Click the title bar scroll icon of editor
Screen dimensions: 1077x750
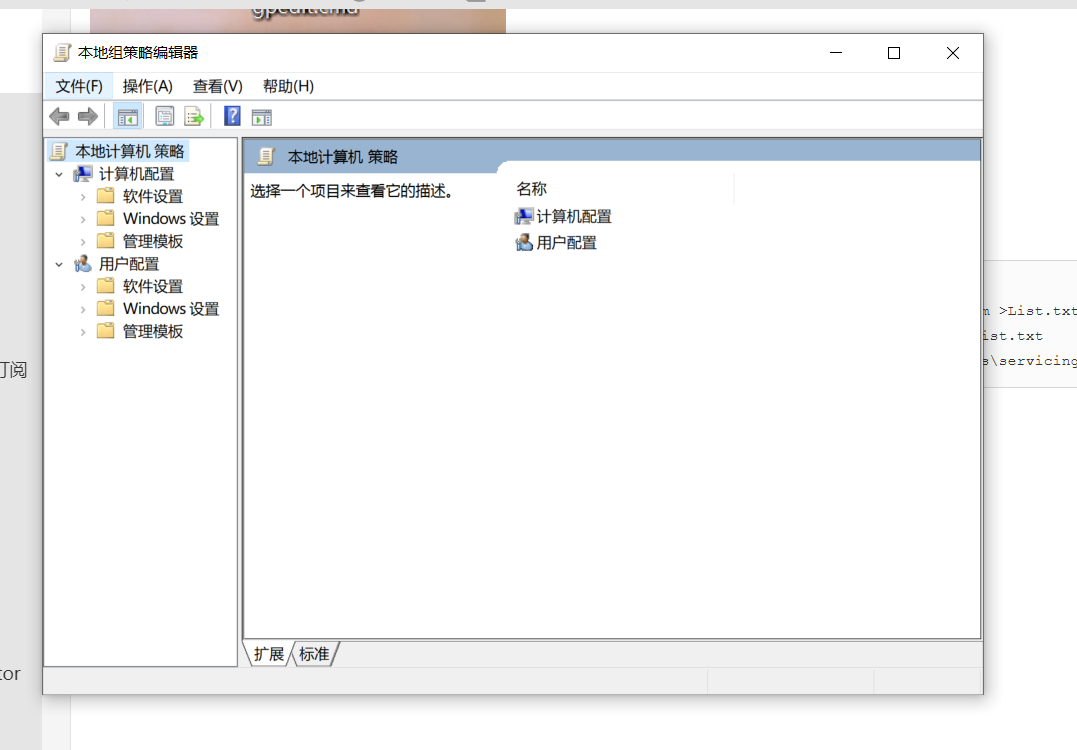(63, 53)
